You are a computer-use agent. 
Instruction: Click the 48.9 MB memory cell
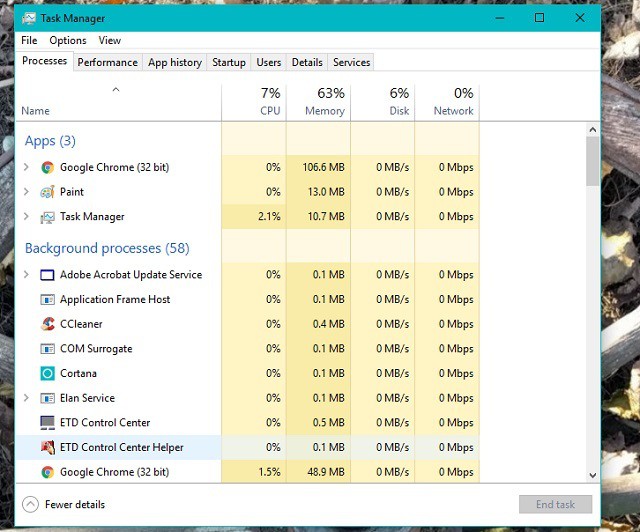318,472
